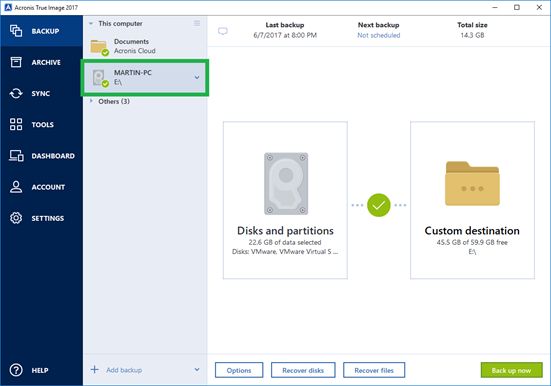Click the custom destination folder icon
The width and height of the screenshot is (551, 386).
point(472,183)
